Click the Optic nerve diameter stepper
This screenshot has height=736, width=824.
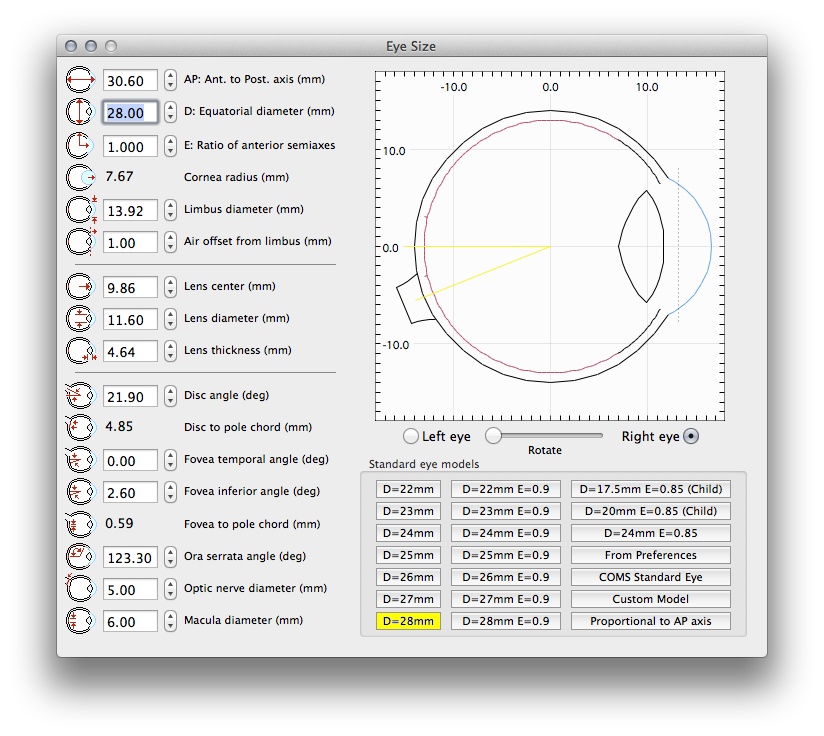point(170,589)
